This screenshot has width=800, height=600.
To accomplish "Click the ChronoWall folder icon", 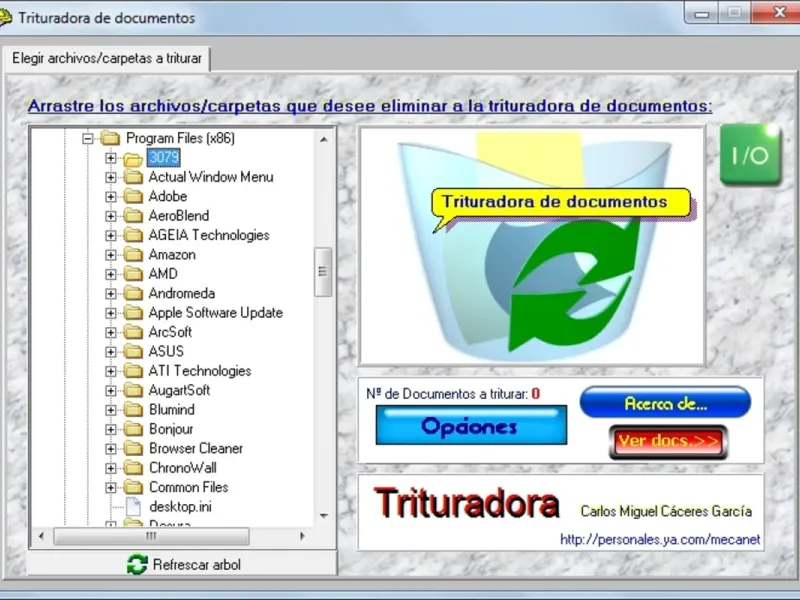I will pos(133,468).
